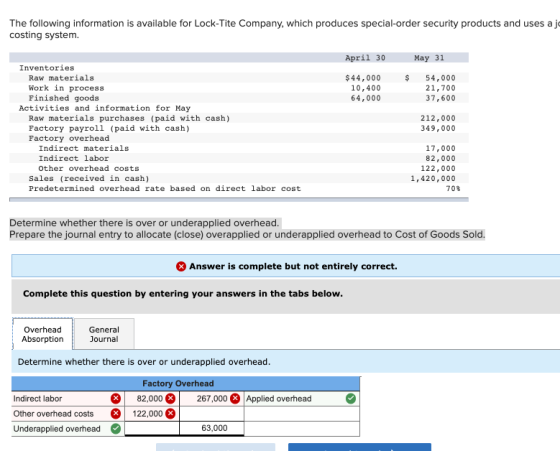Image resolution: width=560 pixels, height=451 pixels.
Task: Click the red X next to 82,000 amount
Action: coord(171,399)
